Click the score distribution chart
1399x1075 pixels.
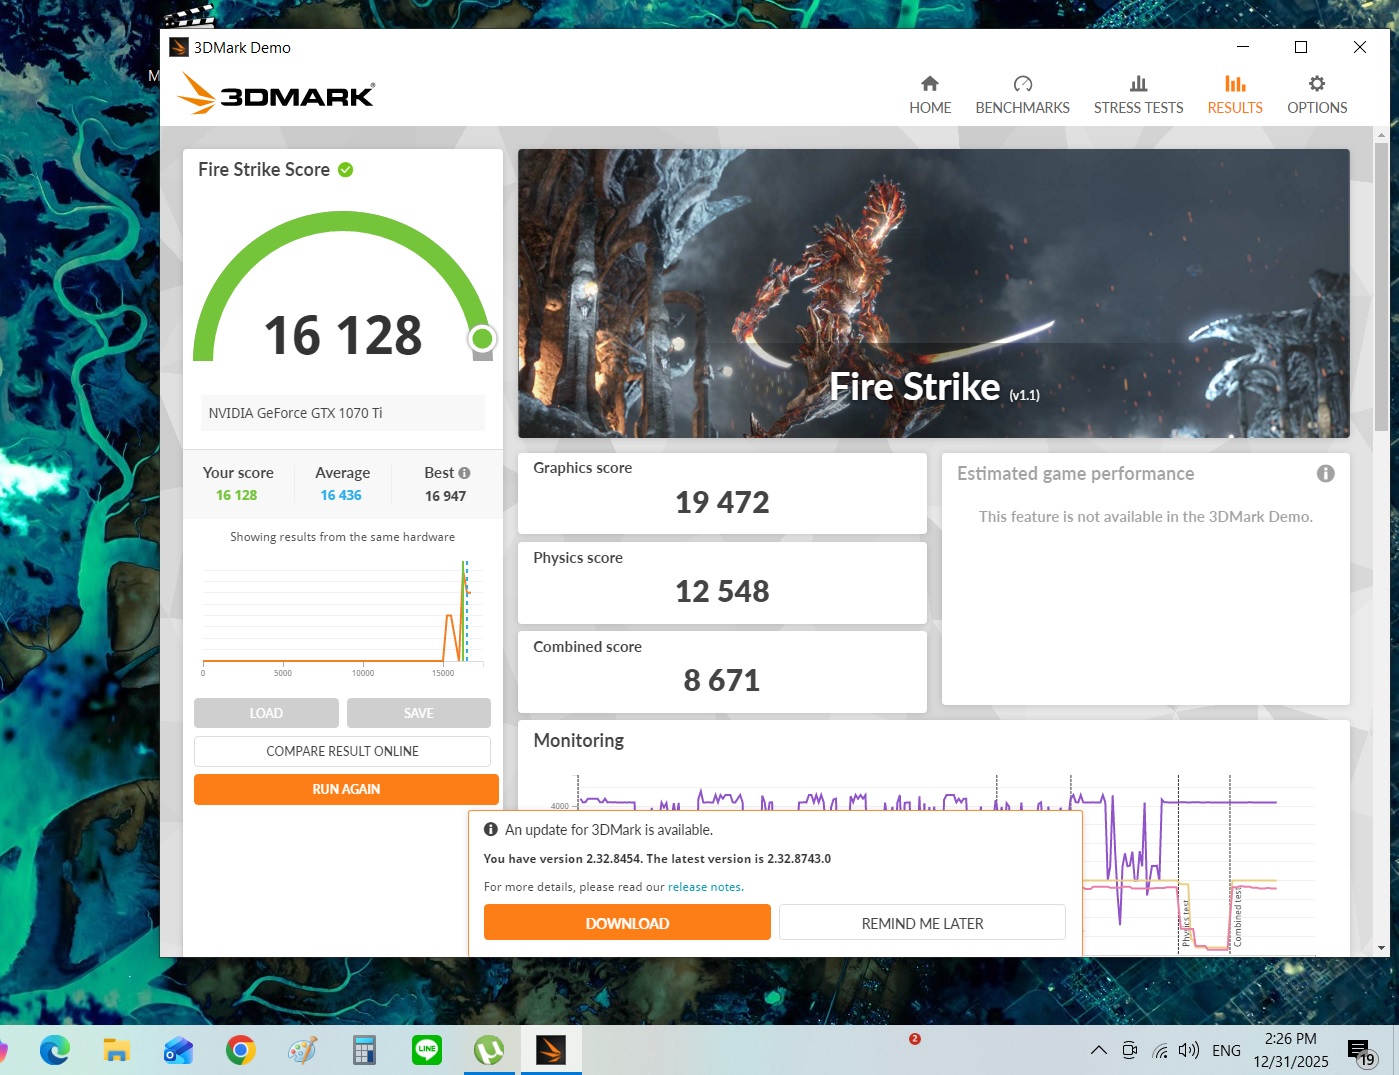click(x=343, y=615)
